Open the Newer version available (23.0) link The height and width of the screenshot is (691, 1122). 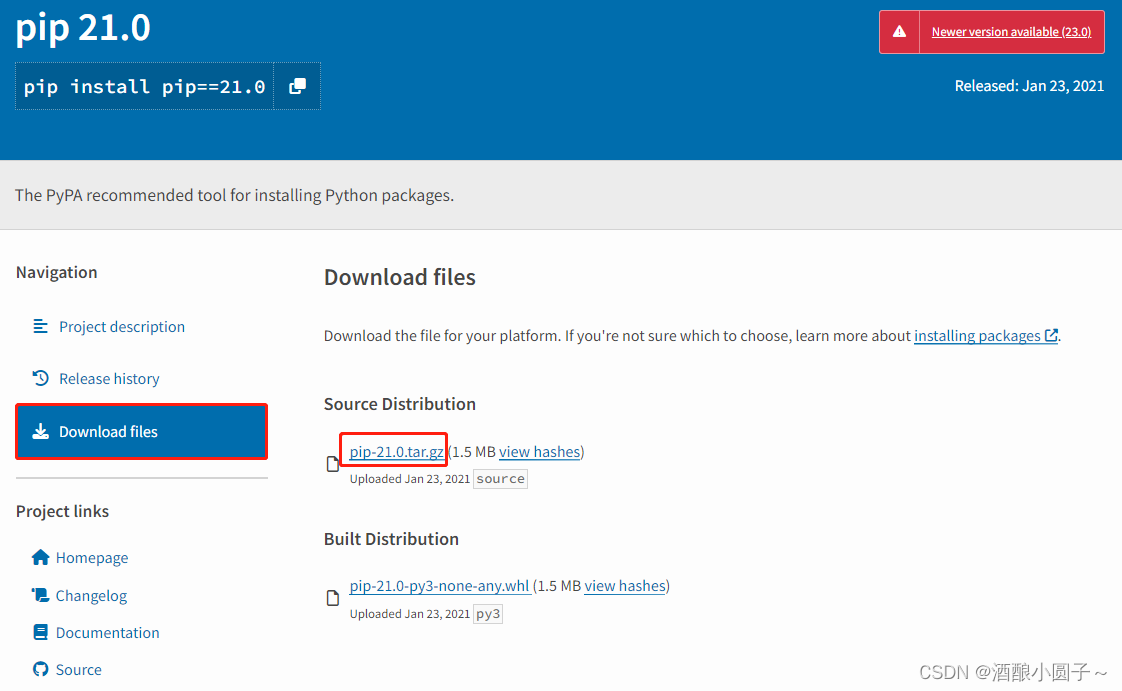[1011, 31]
